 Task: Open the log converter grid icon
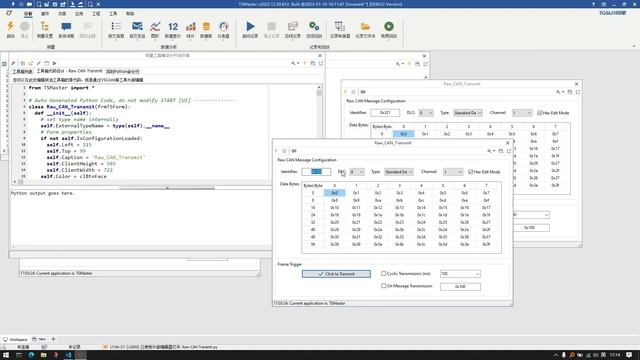point(340,27)
